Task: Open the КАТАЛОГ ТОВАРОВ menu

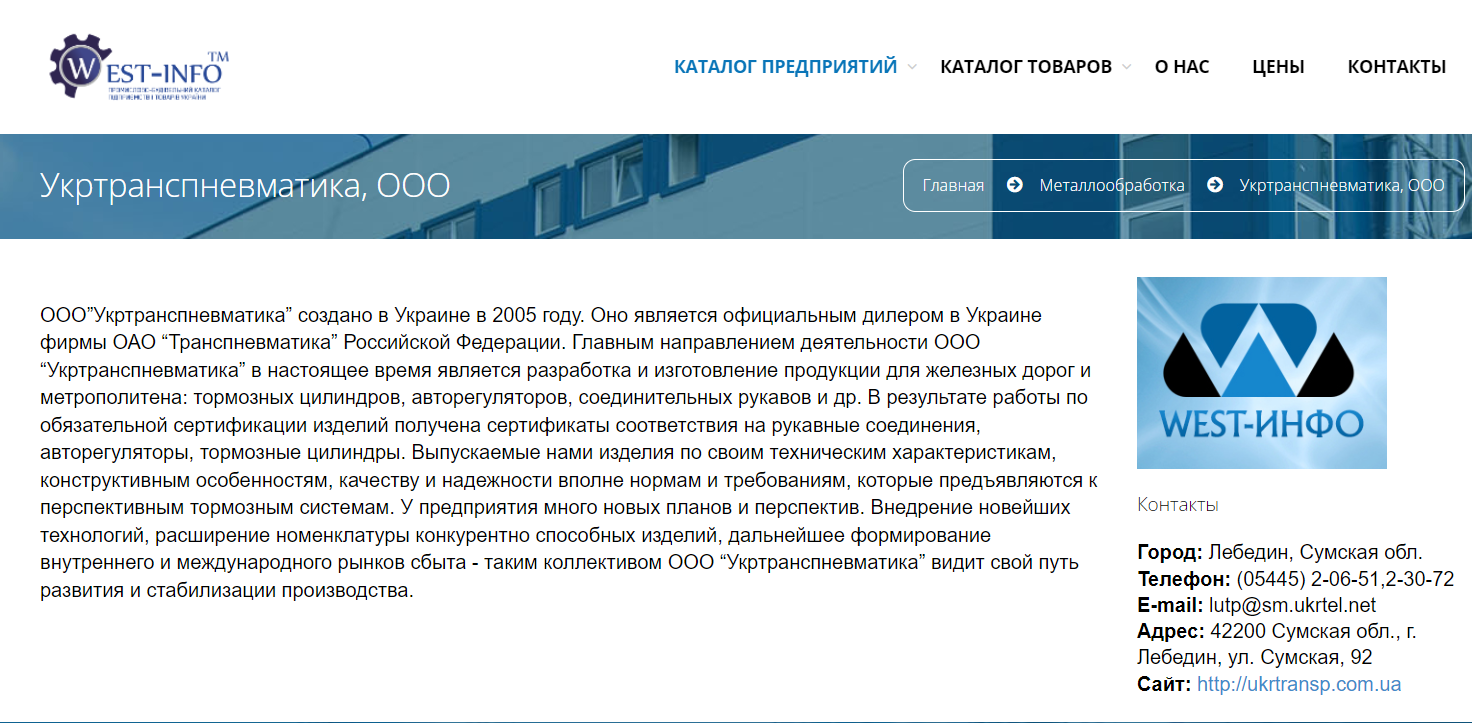Action: click(x=1026, y=67)
